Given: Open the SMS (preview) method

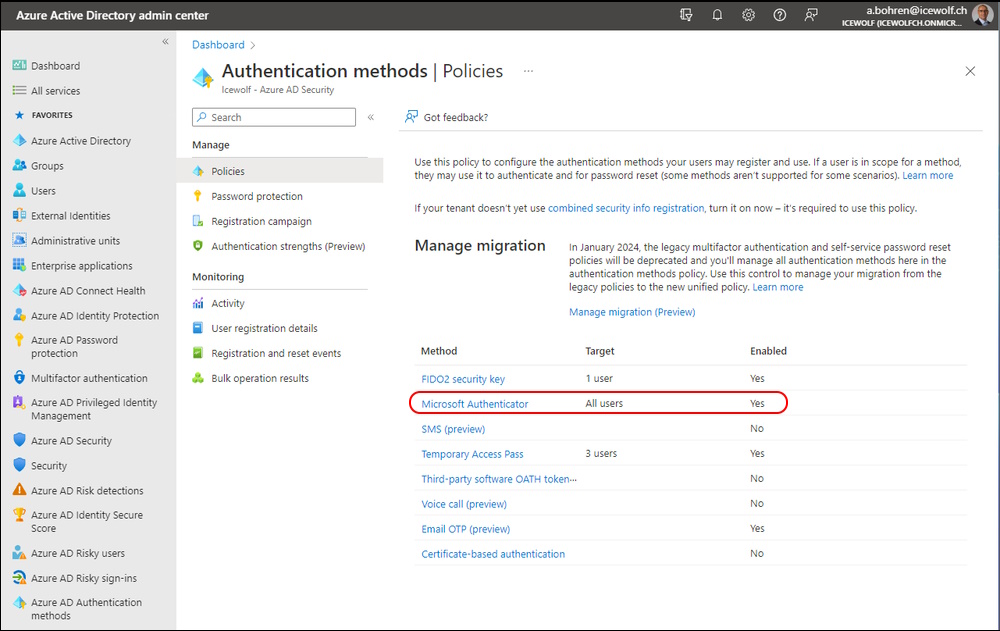Looking at the screenshot, I should 453,429.
